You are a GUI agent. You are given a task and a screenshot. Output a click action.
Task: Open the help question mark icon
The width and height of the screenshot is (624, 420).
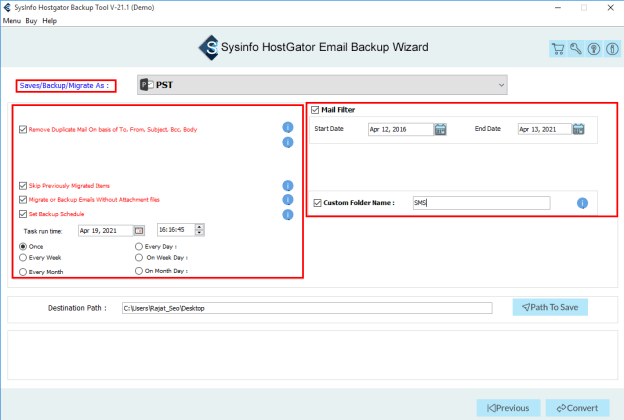pos(594,49)
